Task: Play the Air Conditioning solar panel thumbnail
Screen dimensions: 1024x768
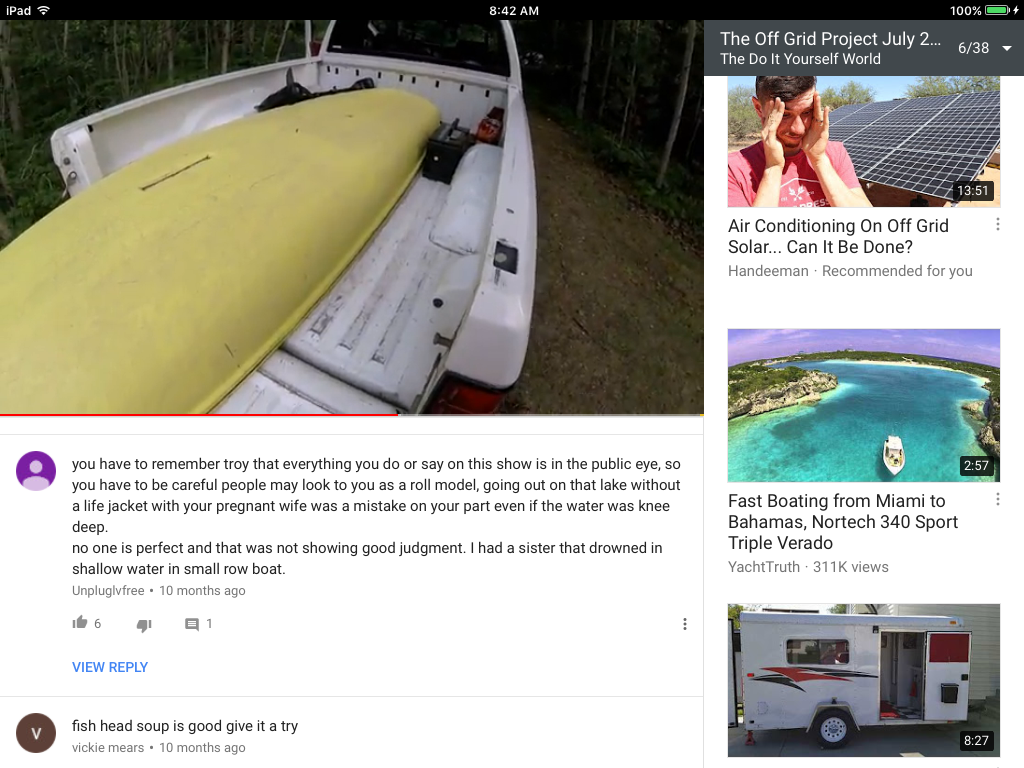Action: point(863,142)
